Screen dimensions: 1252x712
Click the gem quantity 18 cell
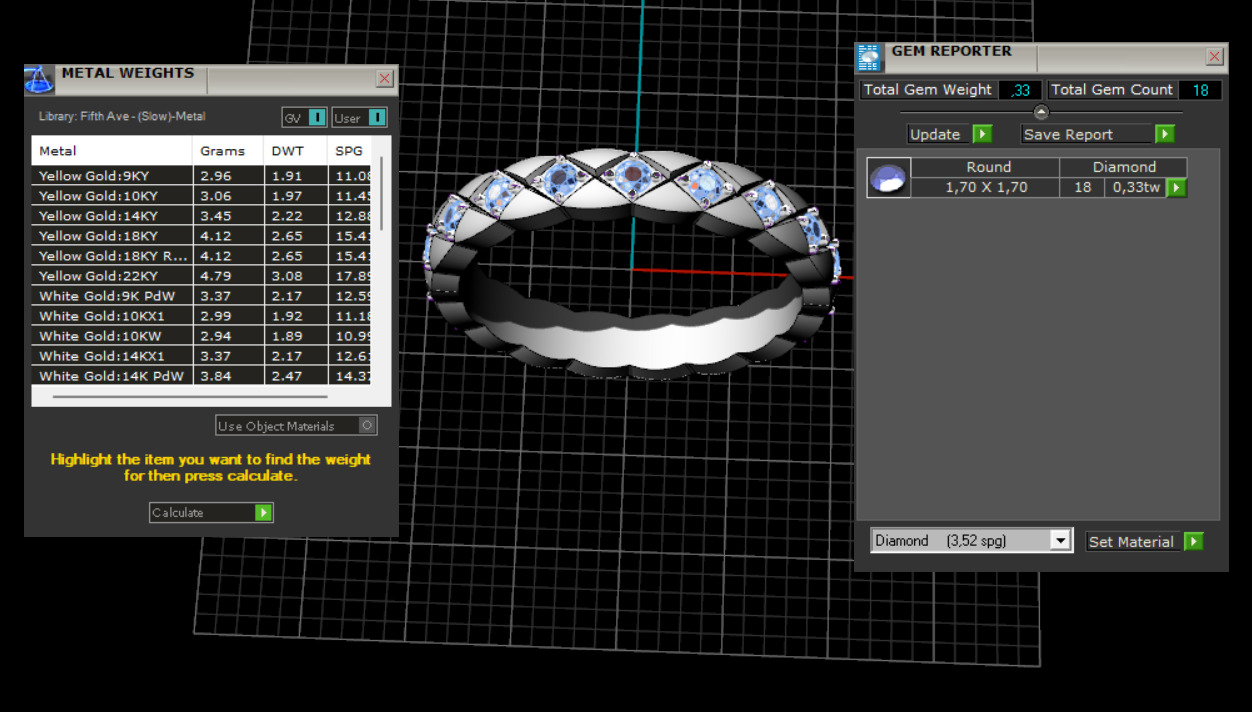tap(1082, 187)
